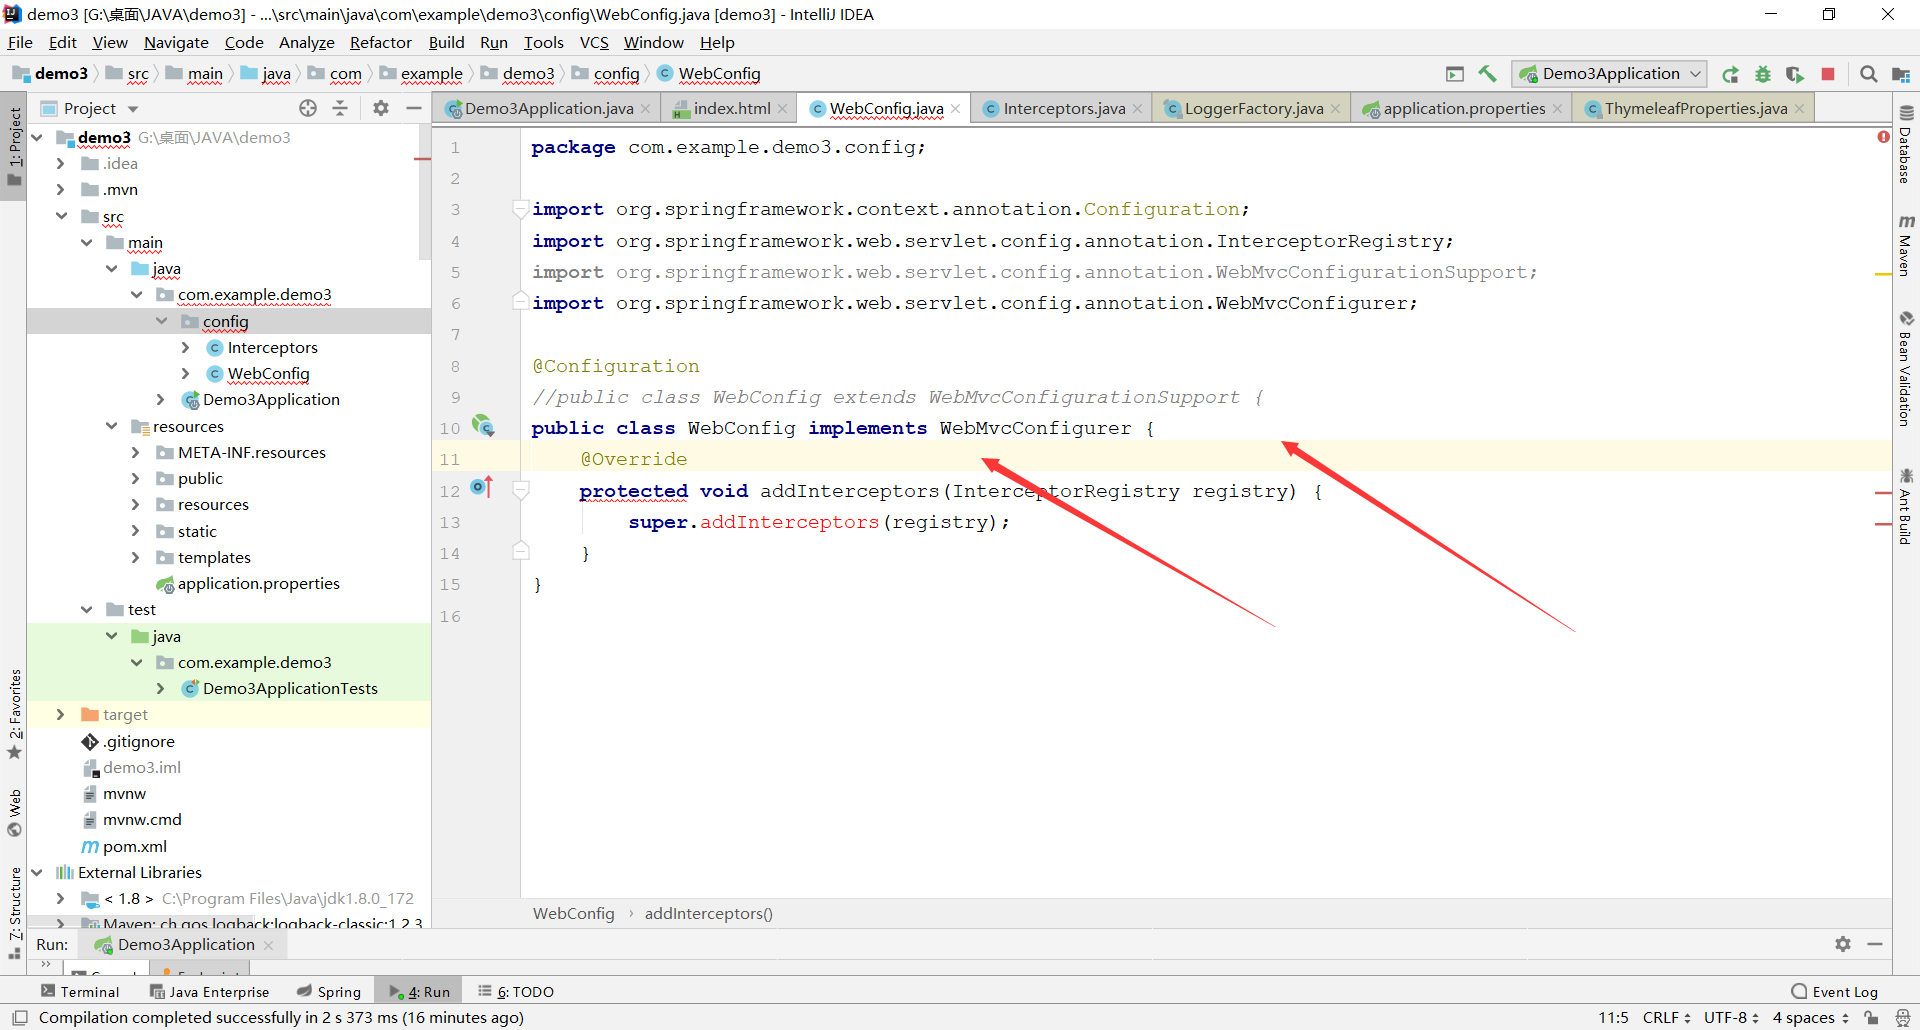Screen dimensions: 1920x1030
Task: Change file encoding UTF-8 in status bar
Action: pyautogui.click(x=1731, y=1018)
